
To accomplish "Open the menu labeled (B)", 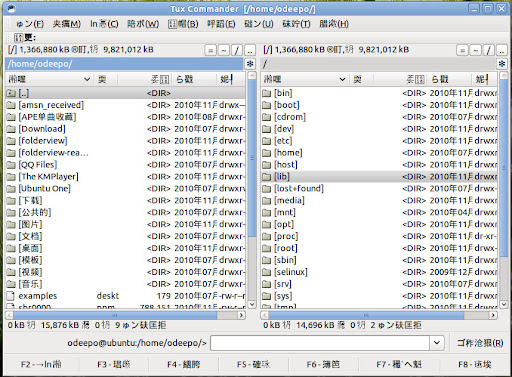I will pos(183,24).
